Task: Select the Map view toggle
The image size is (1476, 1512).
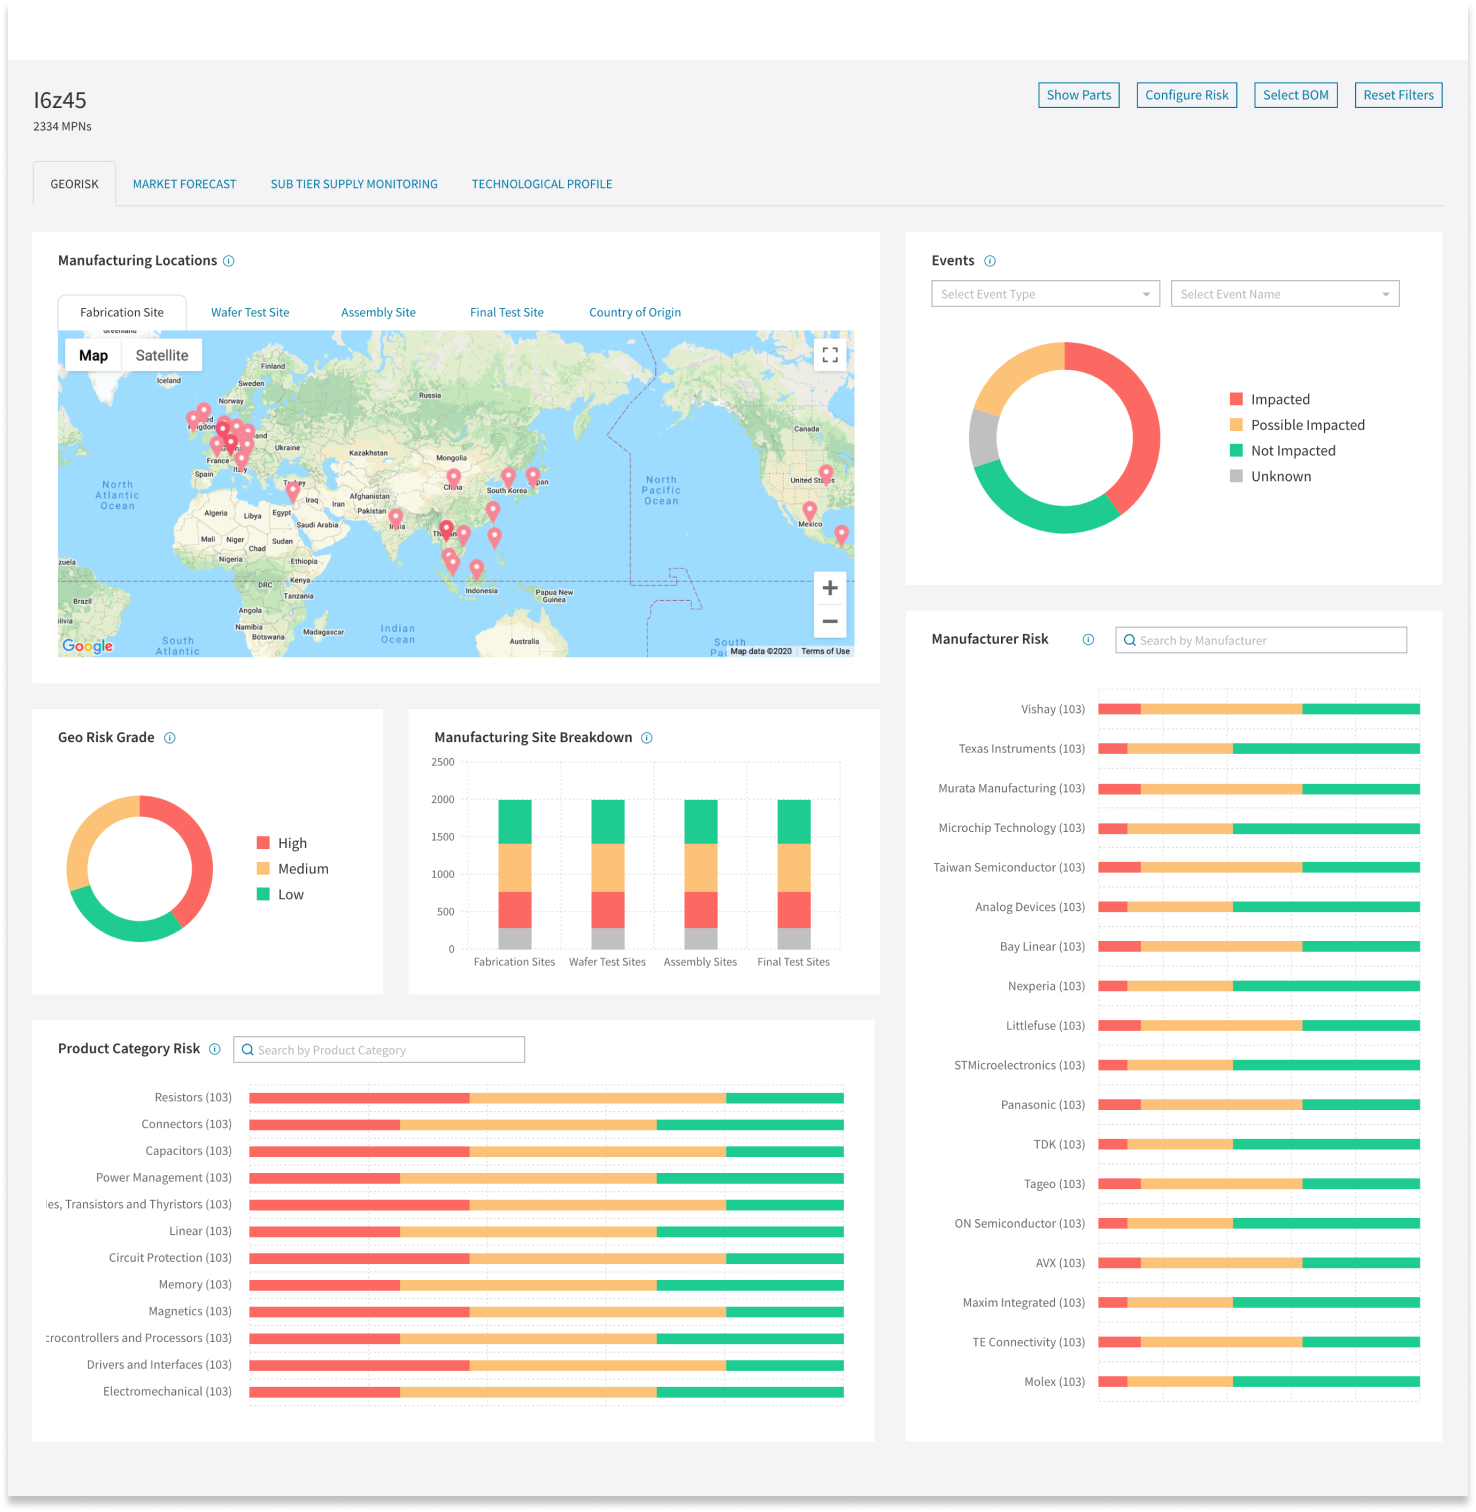Action: (x=92, y=355)
